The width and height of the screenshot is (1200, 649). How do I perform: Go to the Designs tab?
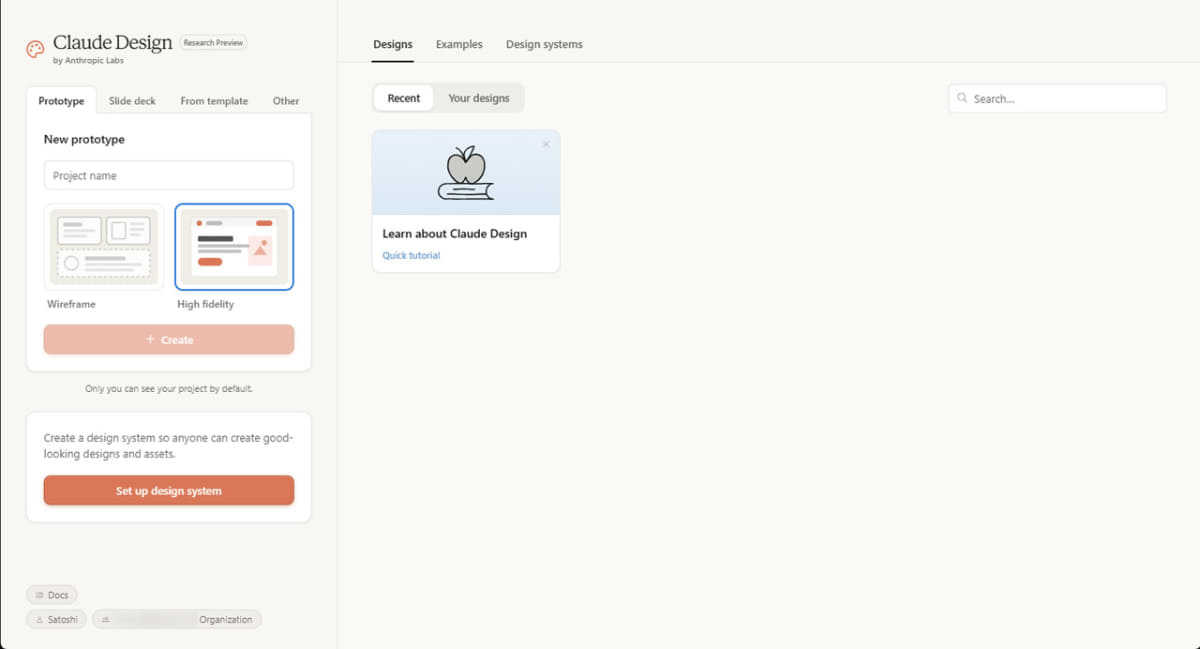pos(393,44)
